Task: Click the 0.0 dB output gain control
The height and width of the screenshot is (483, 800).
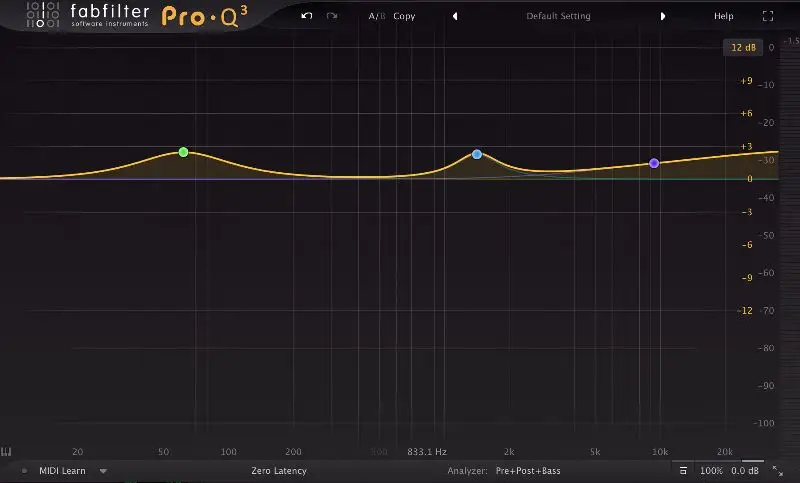Action: click(x=745, y=471)
